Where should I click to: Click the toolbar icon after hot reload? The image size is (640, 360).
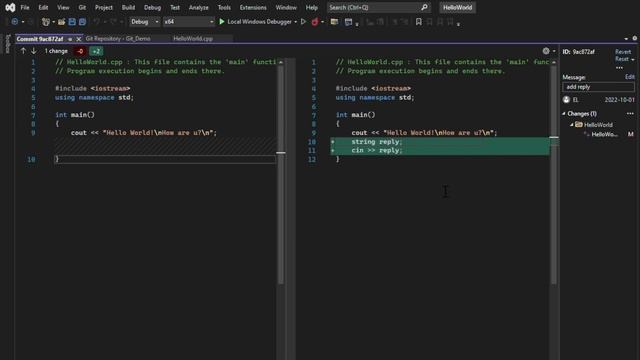point(334,22)
